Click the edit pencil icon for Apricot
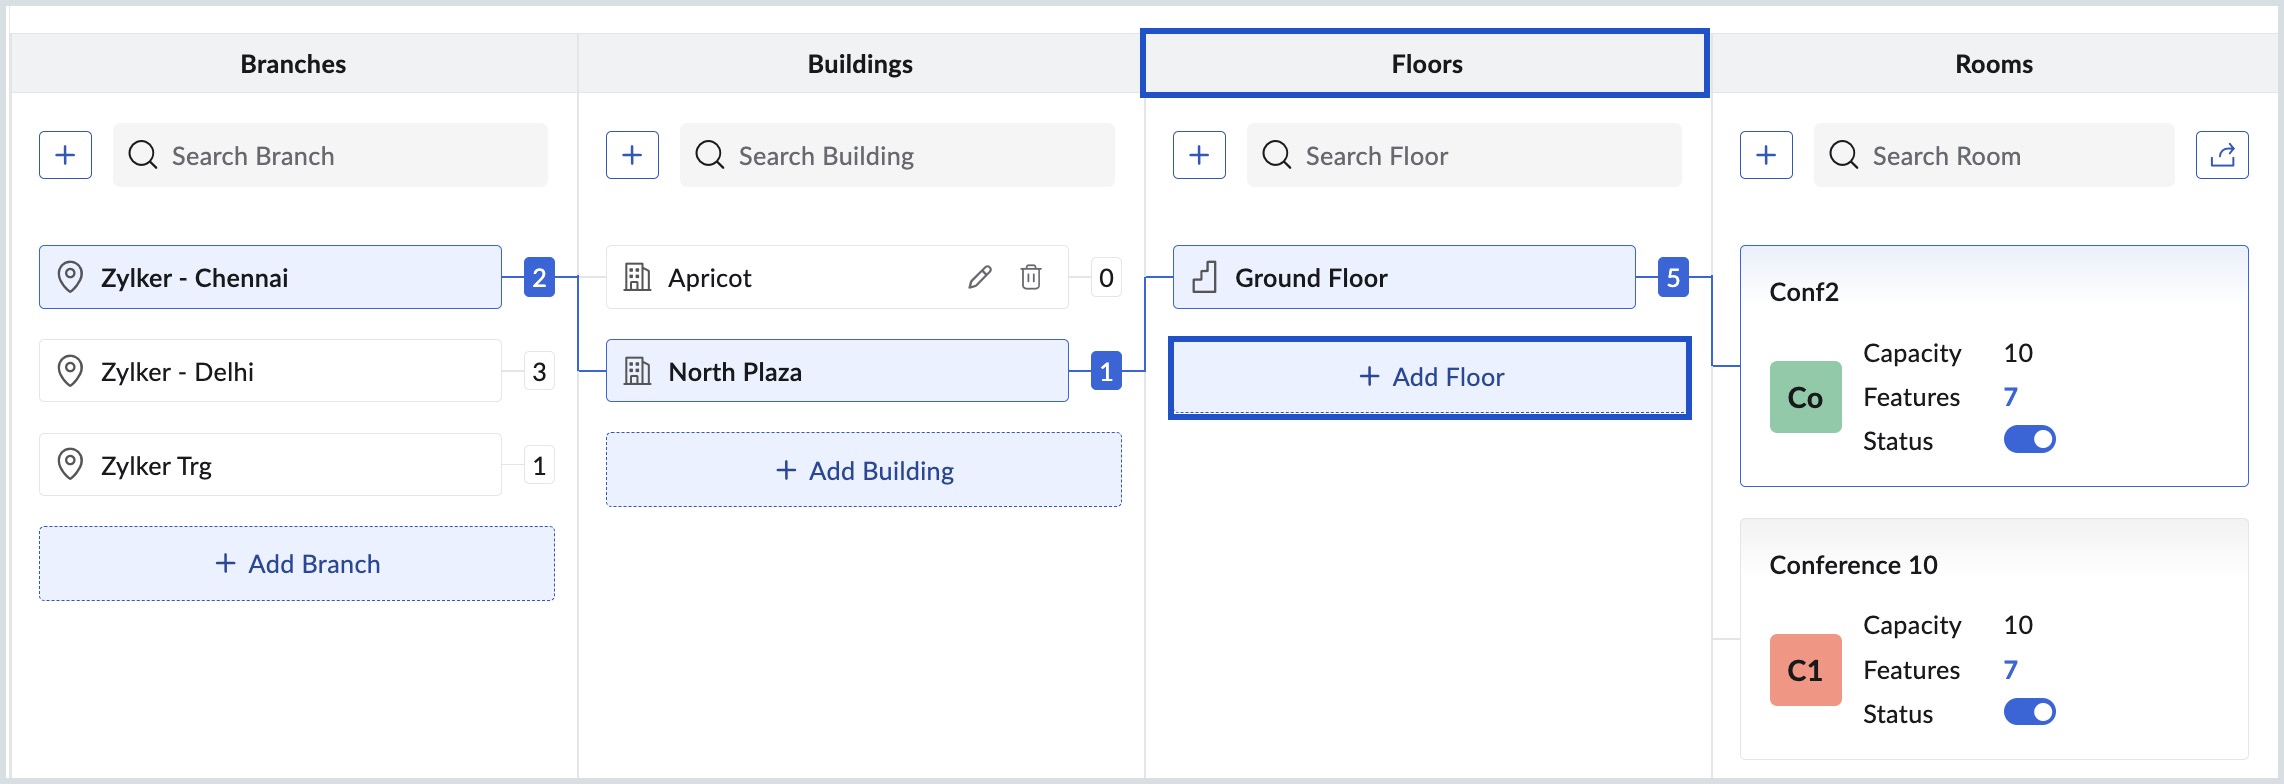This screenshot has width=2284, height=784. (980, 277)
